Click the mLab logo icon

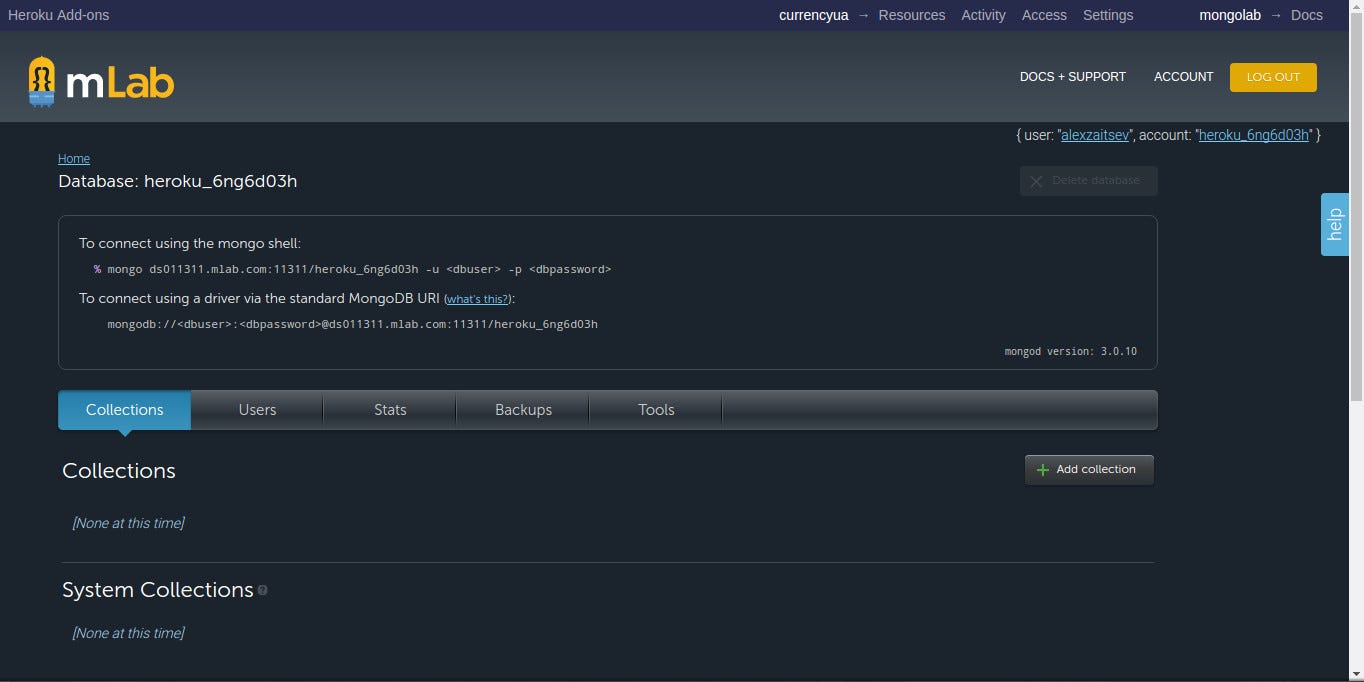click(41, 82)
